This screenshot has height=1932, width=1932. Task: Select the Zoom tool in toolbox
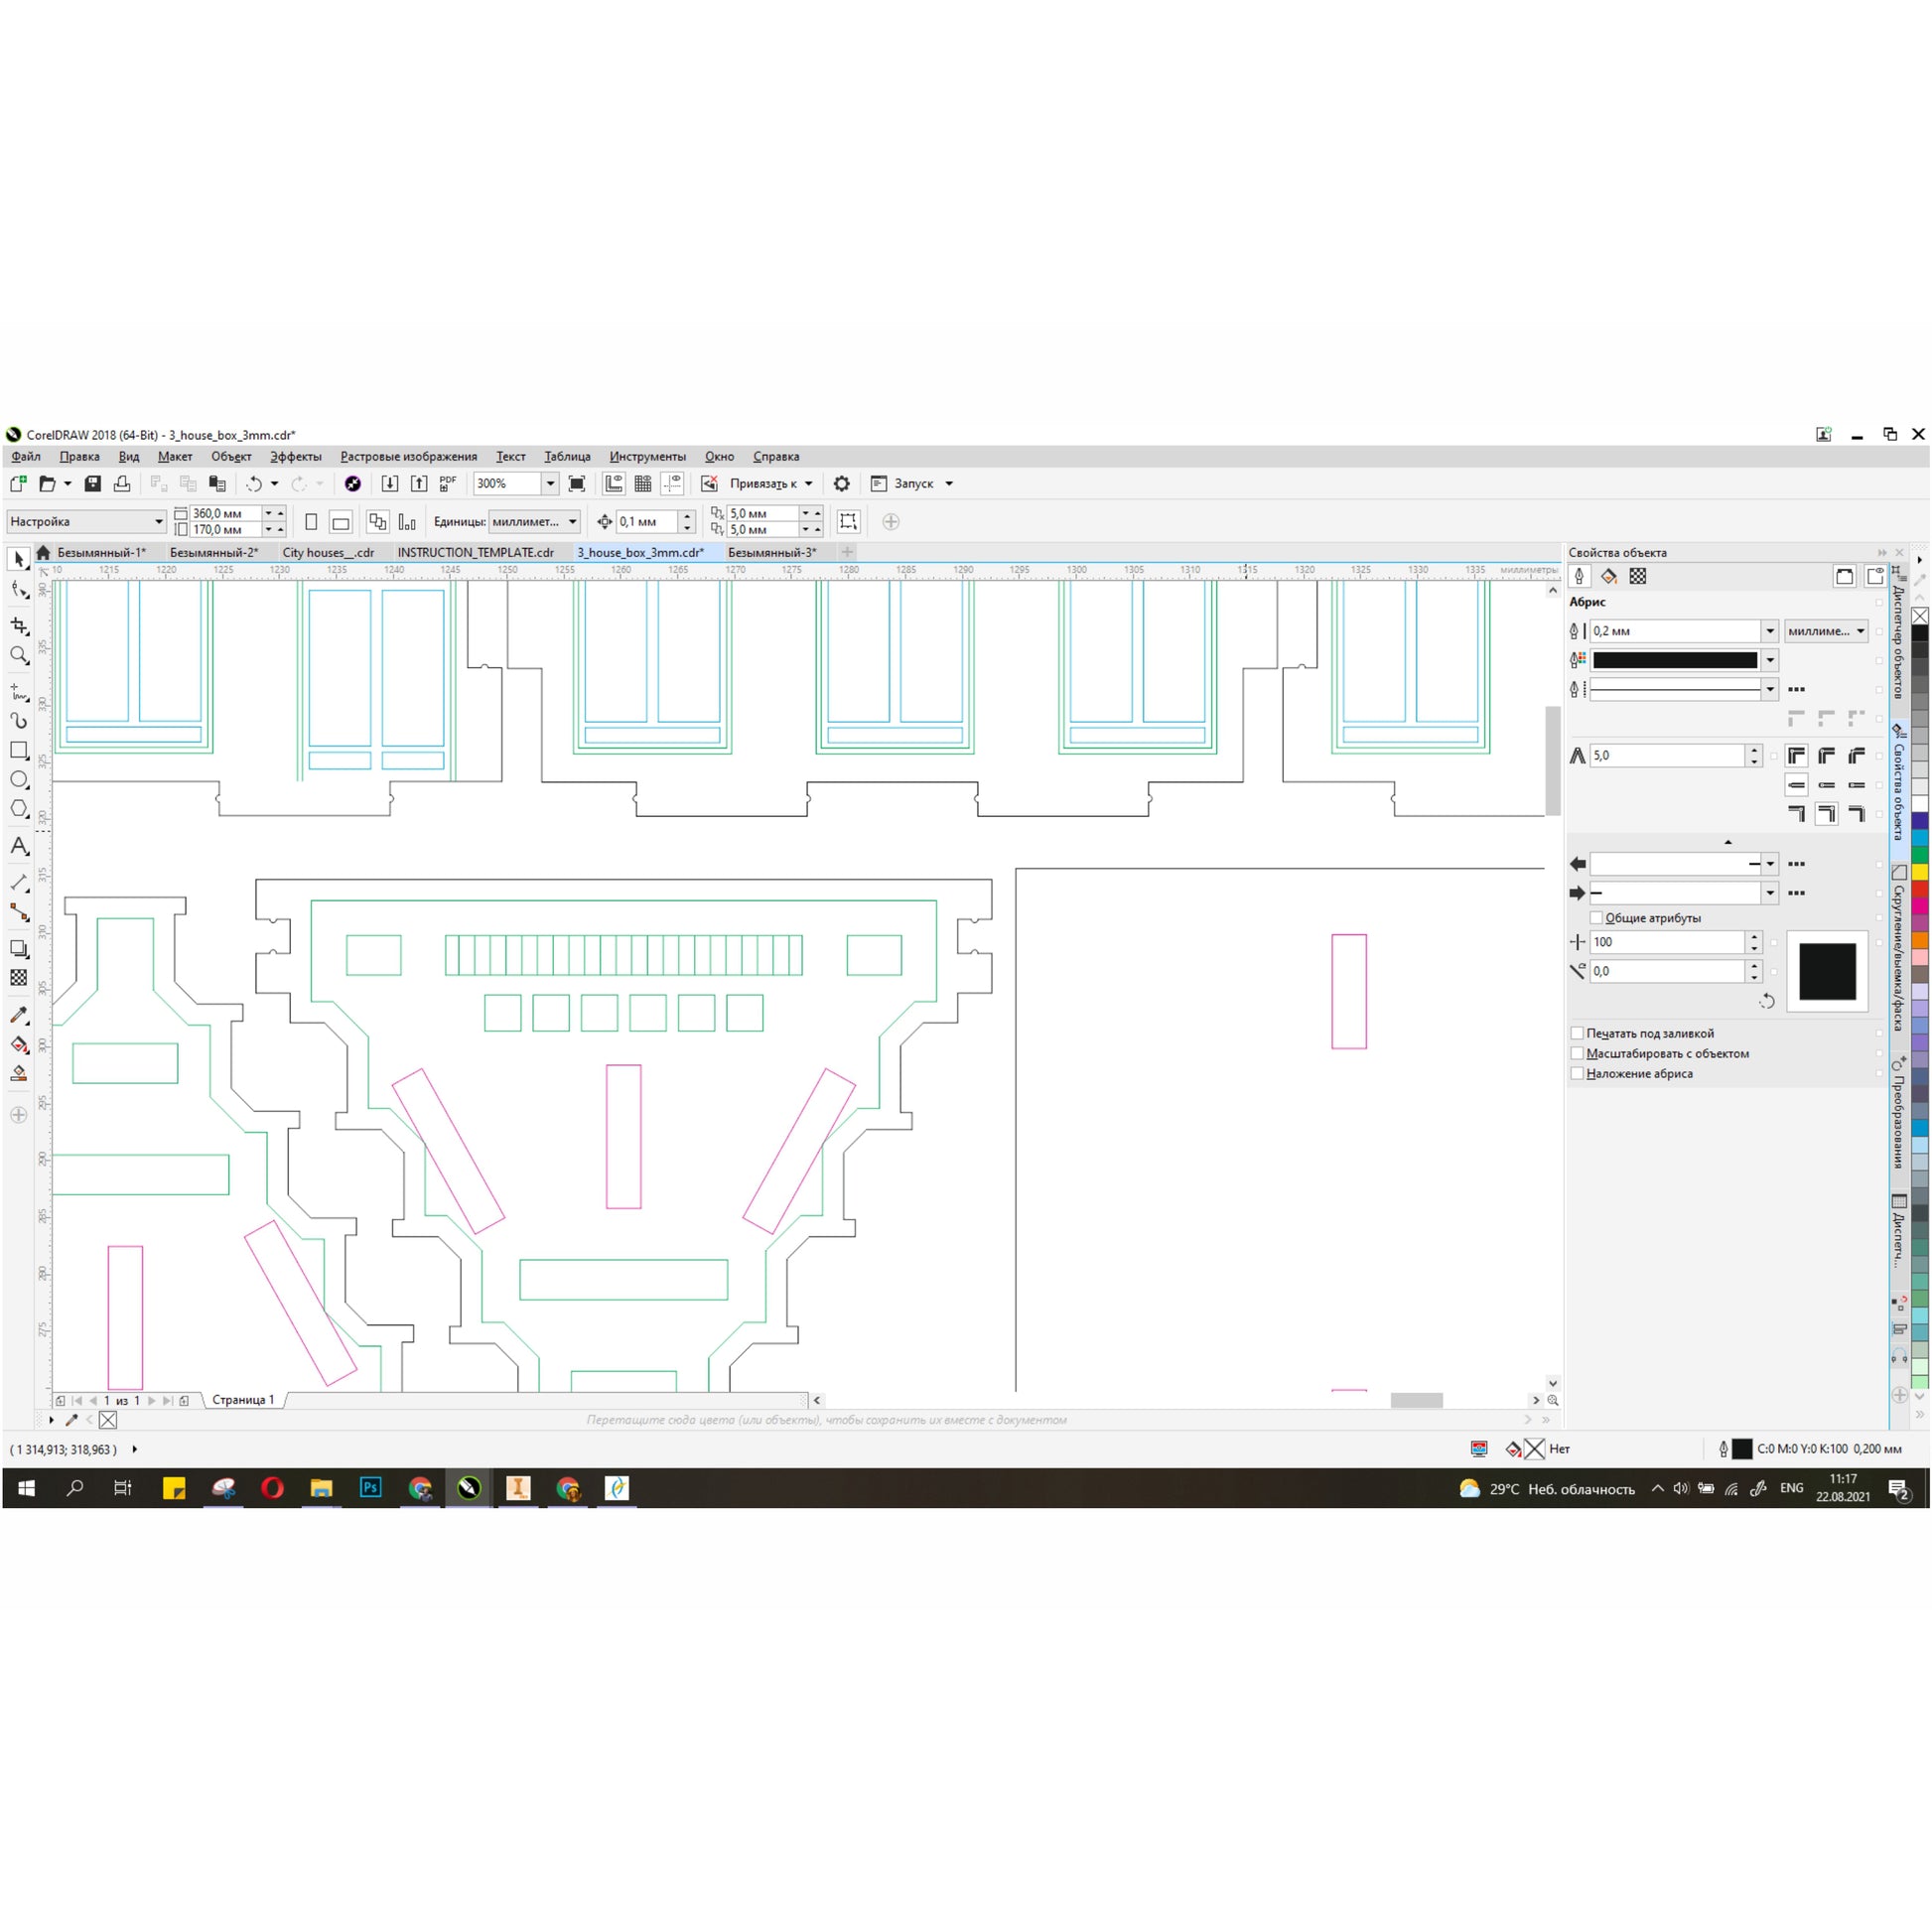(x=19, y=656)
